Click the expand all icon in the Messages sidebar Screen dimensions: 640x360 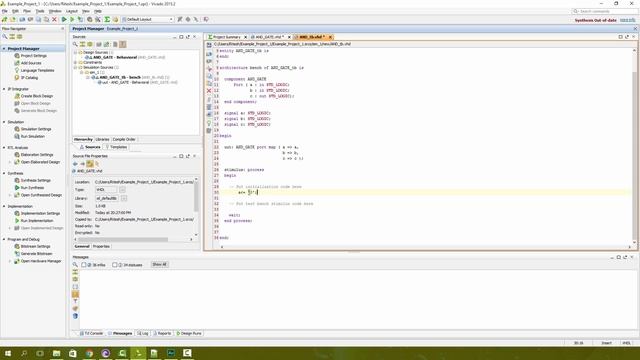75,279
